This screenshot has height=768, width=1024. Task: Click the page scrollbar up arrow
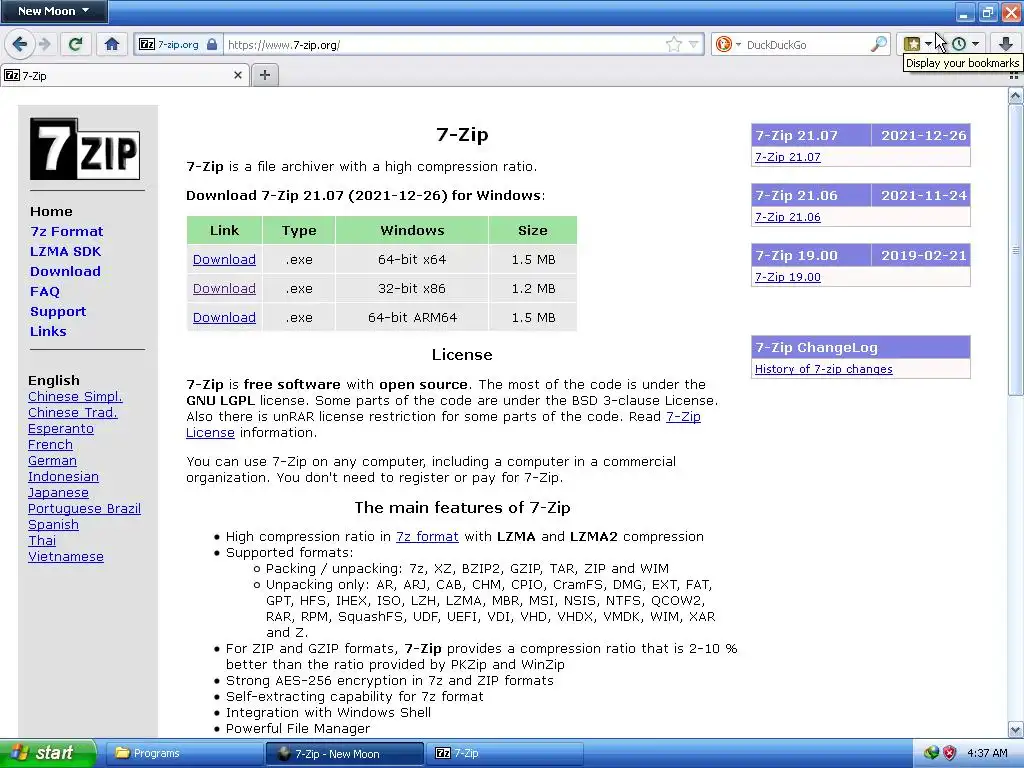coord(1015,96)
